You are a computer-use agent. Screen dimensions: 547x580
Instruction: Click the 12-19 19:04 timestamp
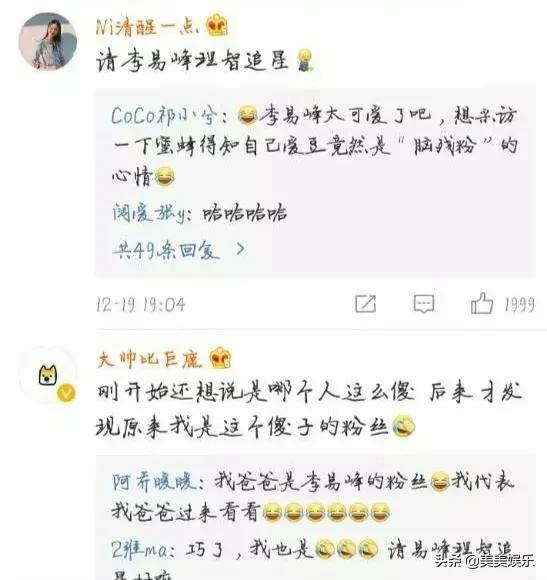point(141,305)
